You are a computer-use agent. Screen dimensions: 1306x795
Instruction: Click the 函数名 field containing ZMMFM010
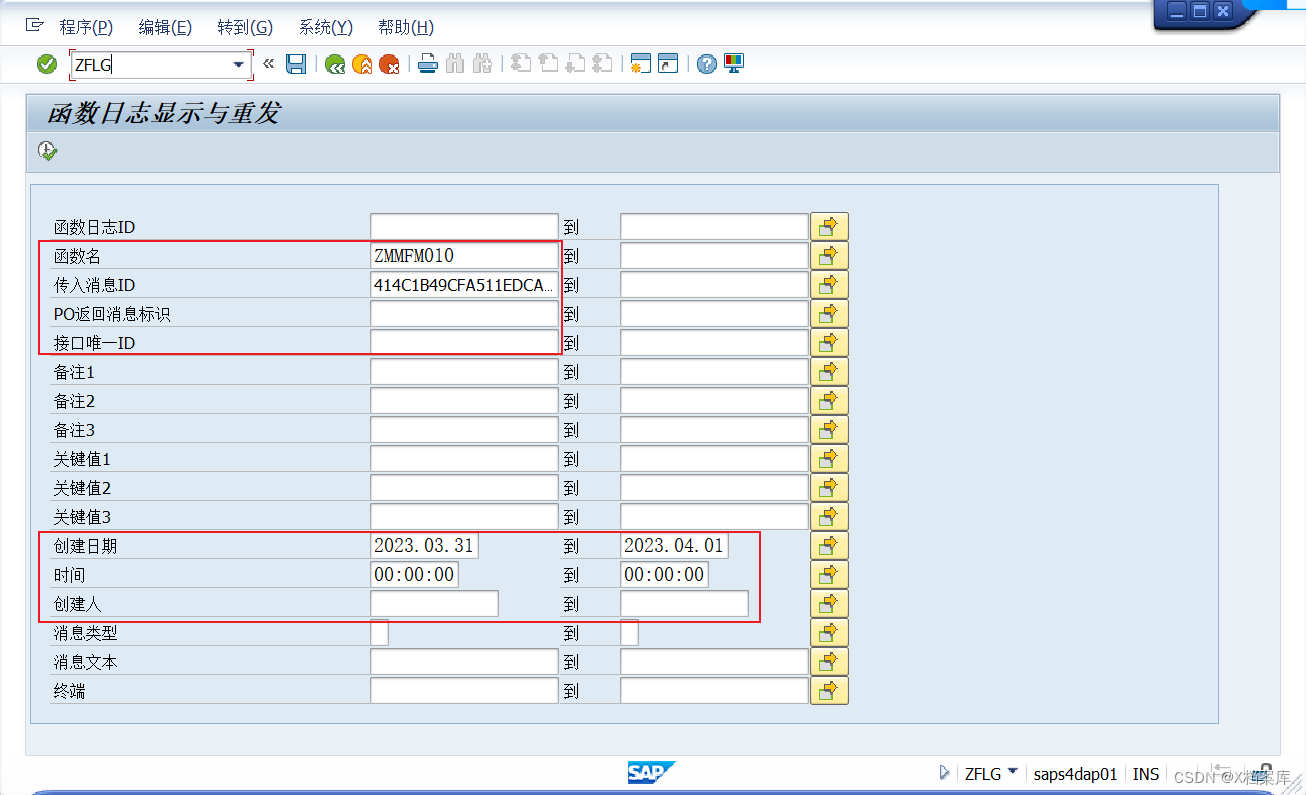tap(464, 256)
